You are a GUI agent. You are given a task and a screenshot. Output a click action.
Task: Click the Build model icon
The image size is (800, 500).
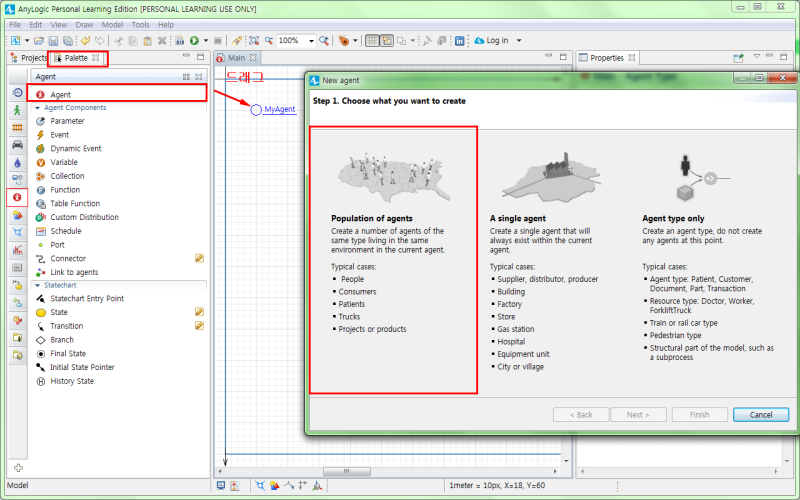pyautogui.click(x=180, y=40)
